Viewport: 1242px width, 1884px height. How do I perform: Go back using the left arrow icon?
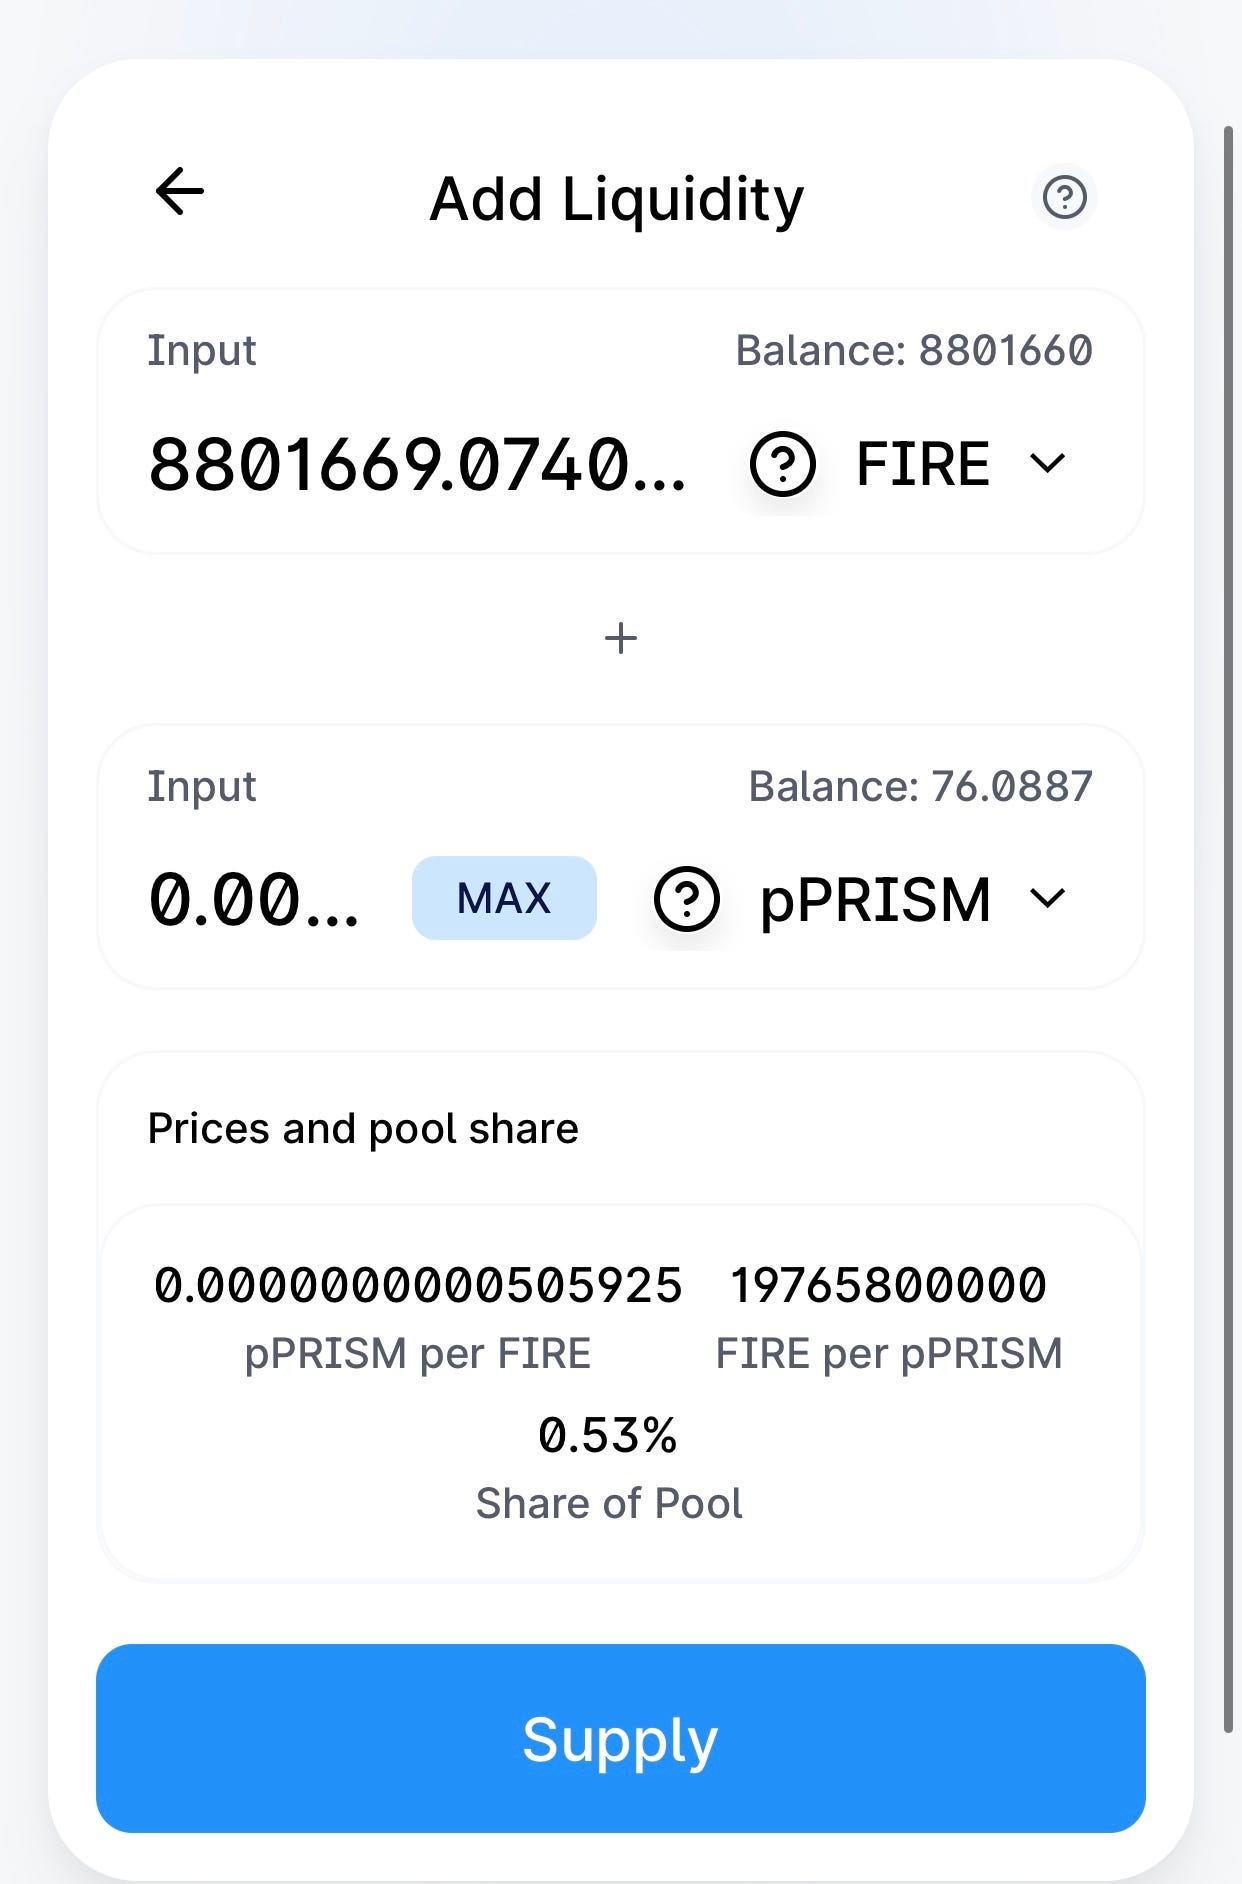pos(180,191)
